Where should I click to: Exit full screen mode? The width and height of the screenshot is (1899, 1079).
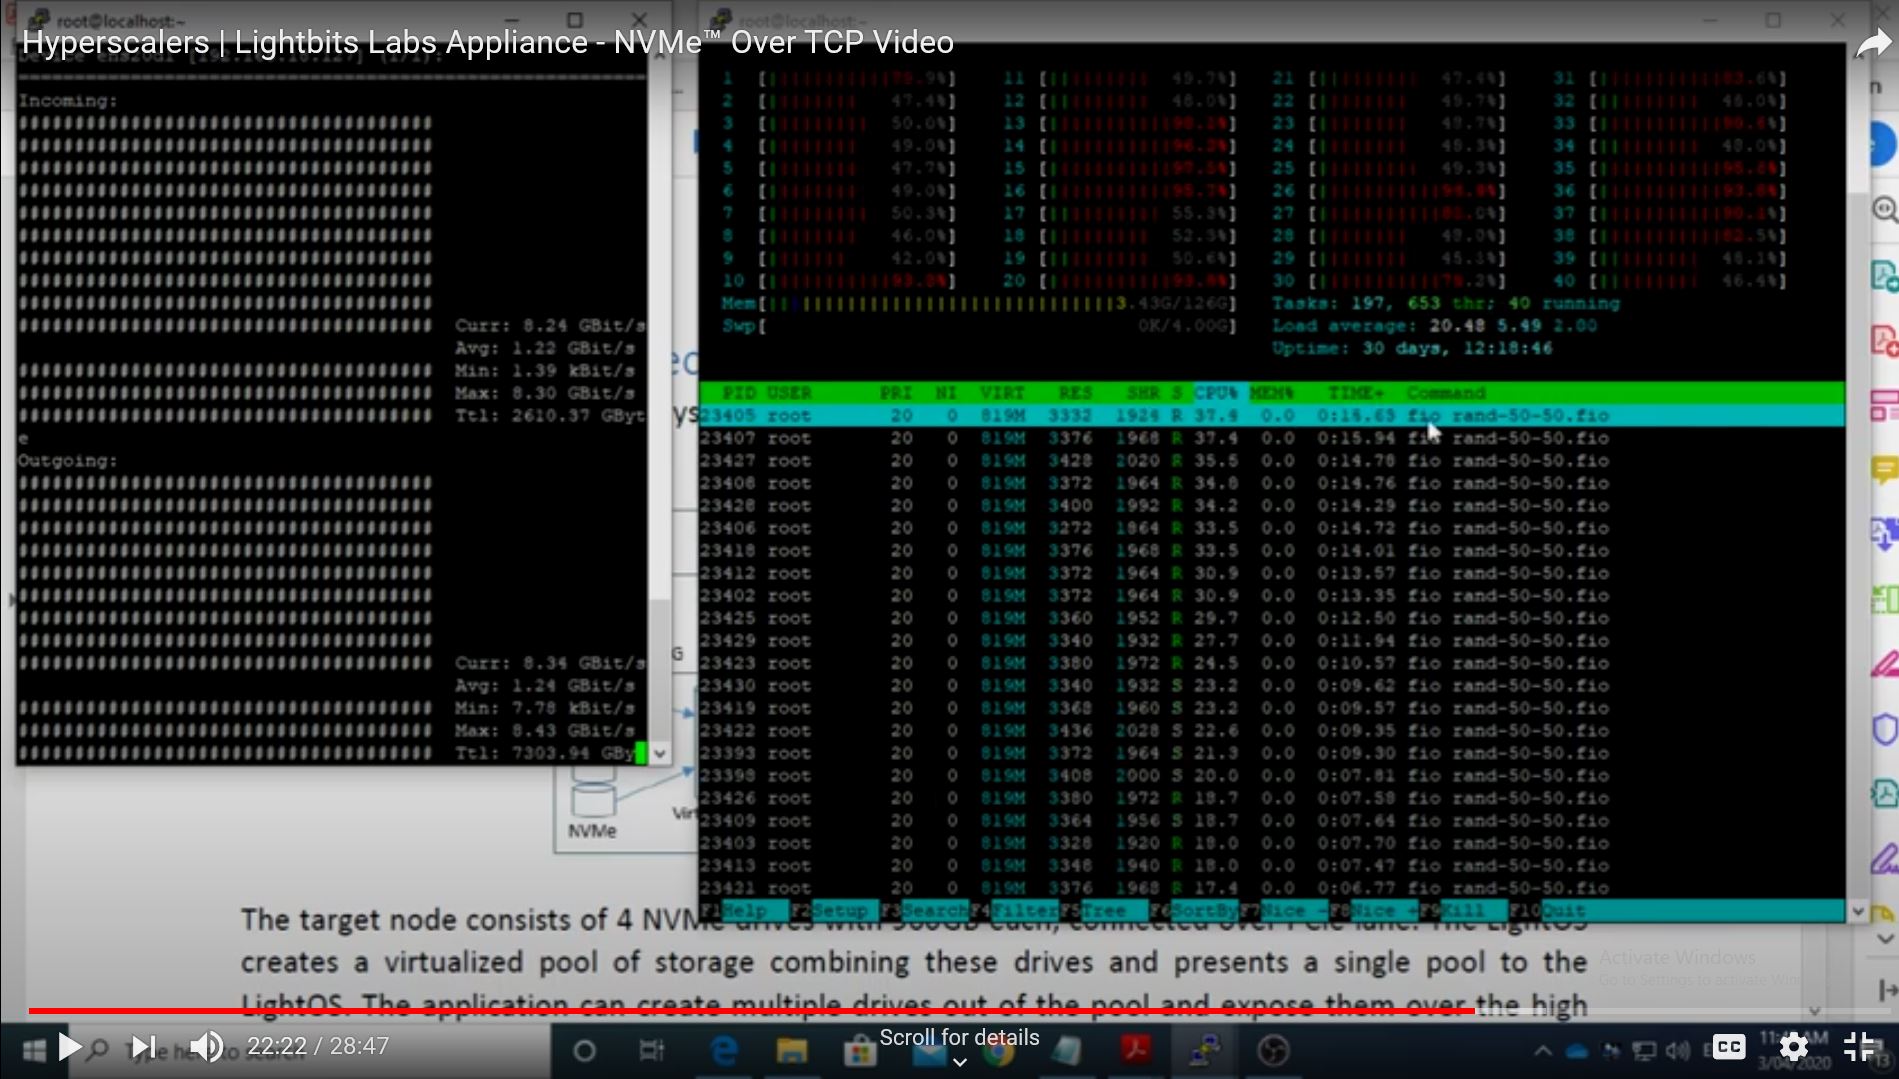click(1858, 1047)
